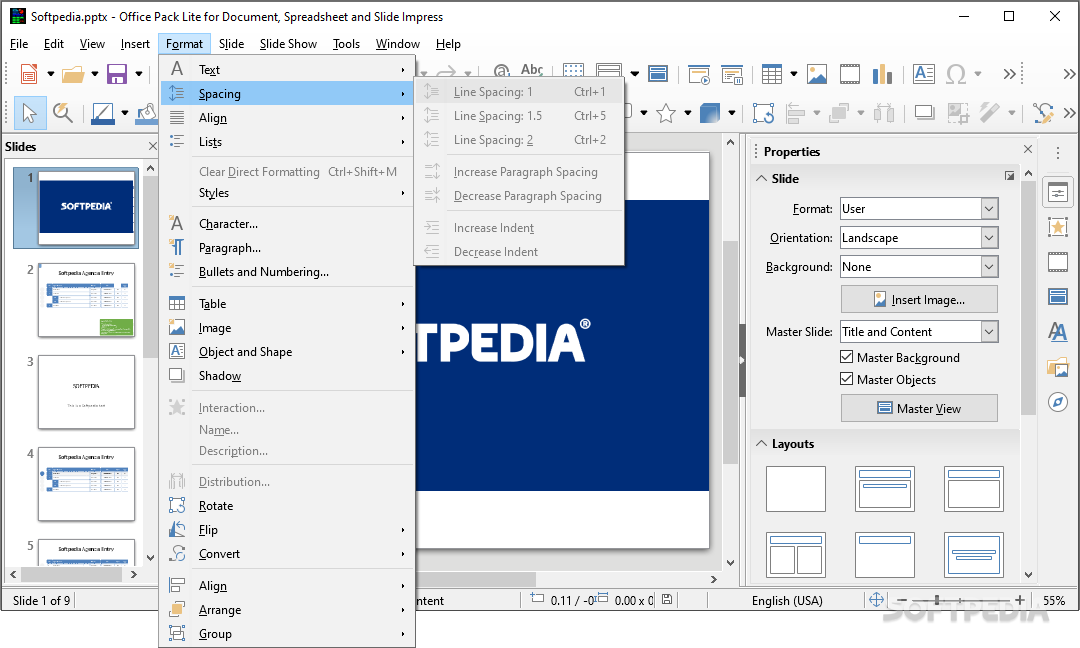Image resolution: width=1080 pixels, height=648 pixels.
Task: Open the Tools menu
Action: pyautogui.click(x=346, y=44)
